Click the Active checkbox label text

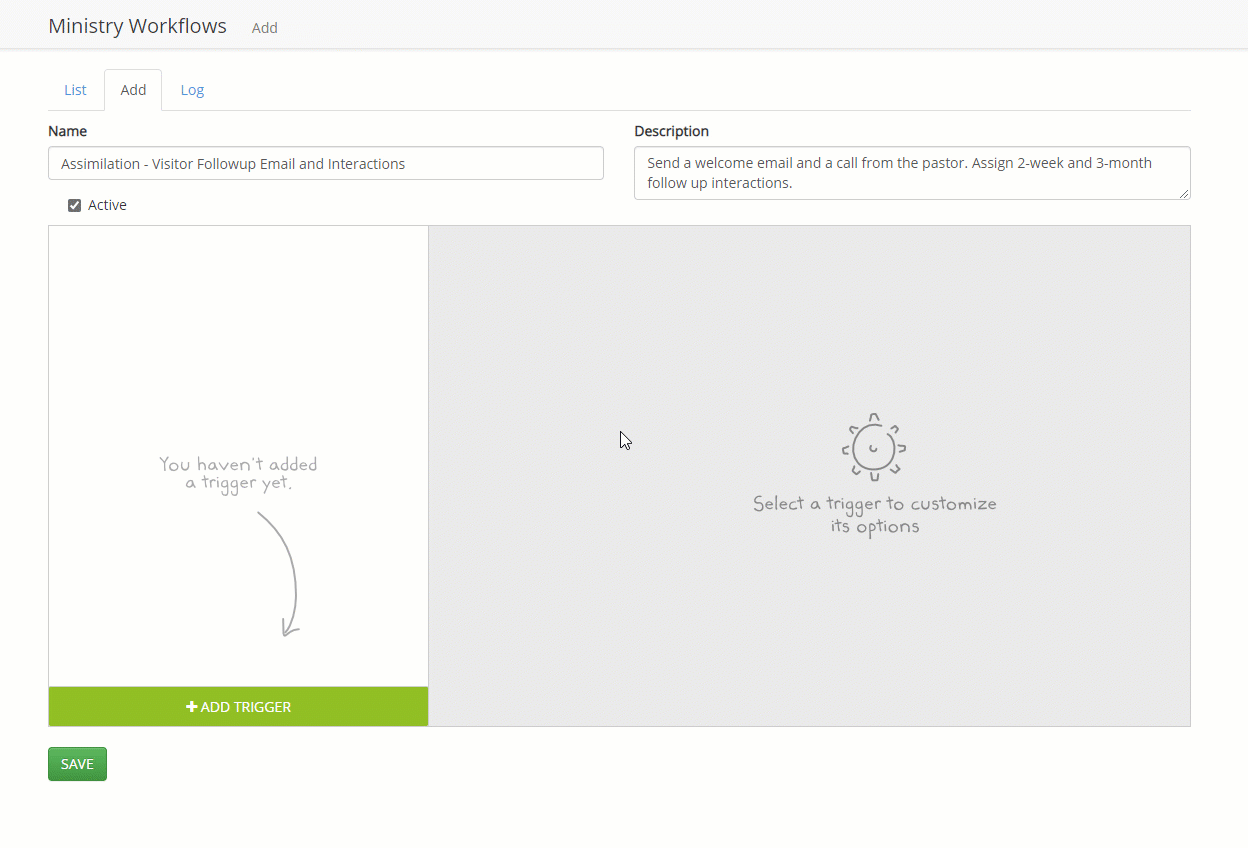[x=107, y=205]
